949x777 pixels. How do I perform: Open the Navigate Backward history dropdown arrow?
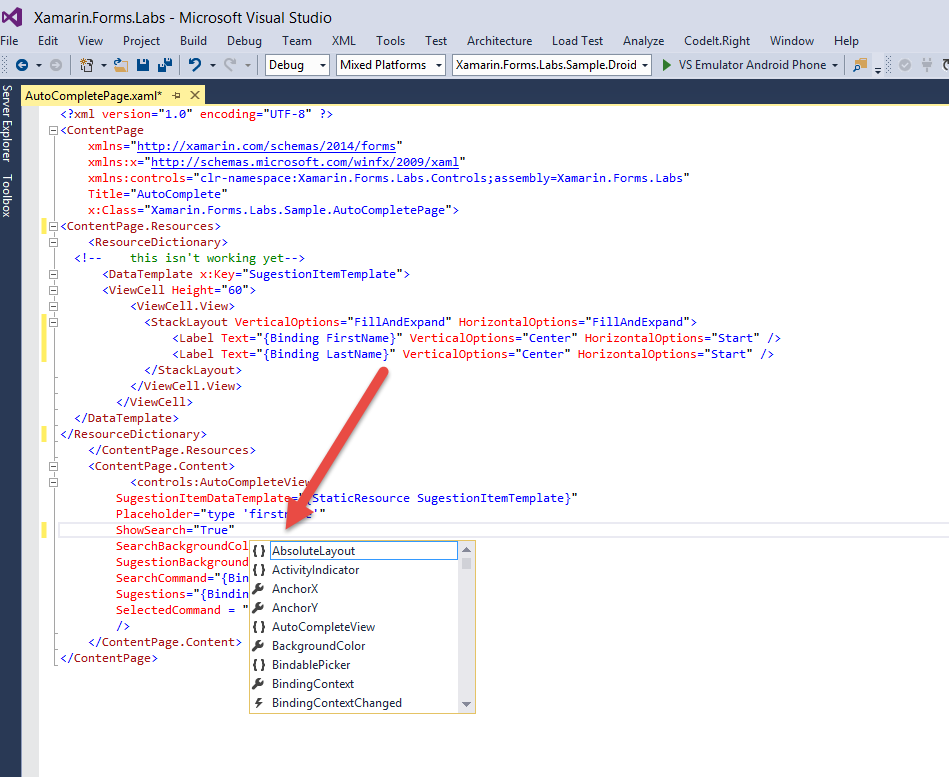pyautogui.click(x=39, y=65)
